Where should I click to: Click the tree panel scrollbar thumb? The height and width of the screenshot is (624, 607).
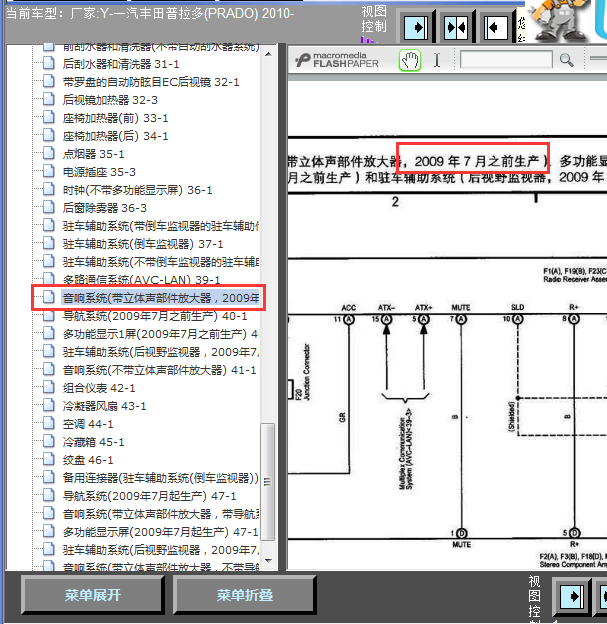coord(268,482)
